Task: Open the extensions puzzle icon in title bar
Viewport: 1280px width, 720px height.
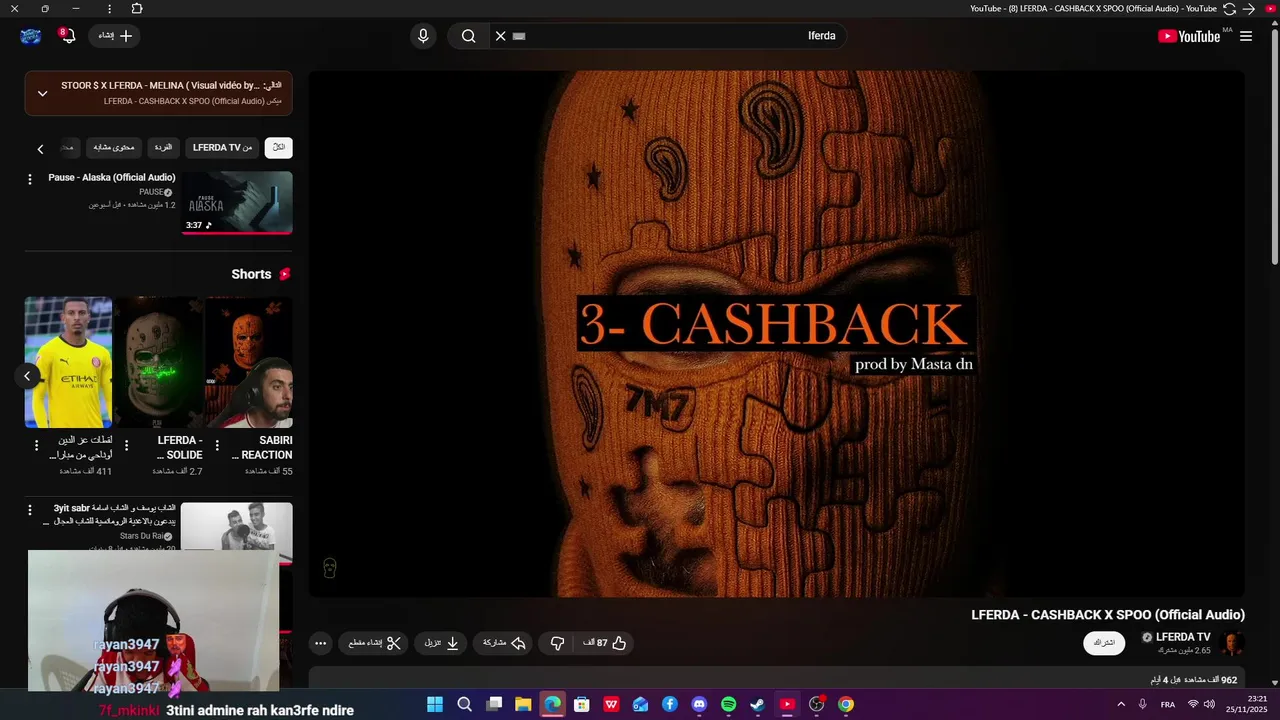Action: click(x=137, y=8)
